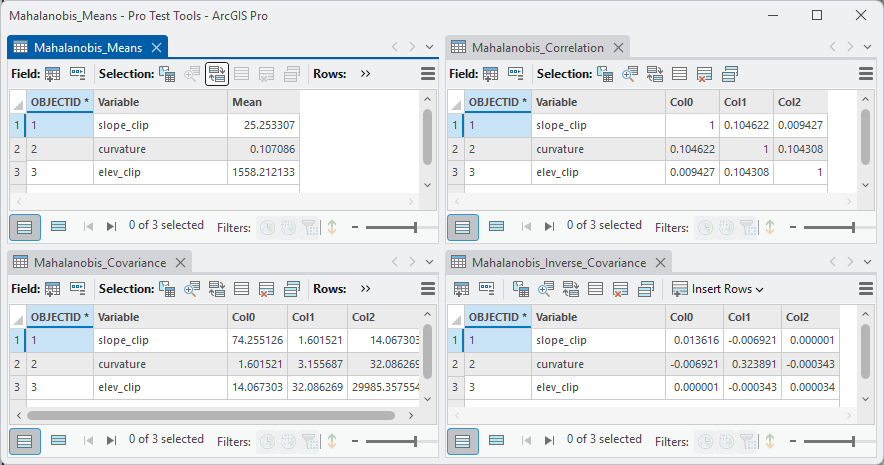Toggle Show all records in Mahalanobis_Covariance footer
The height and width of the screenshot is (465, 884).
click(25, 441)
